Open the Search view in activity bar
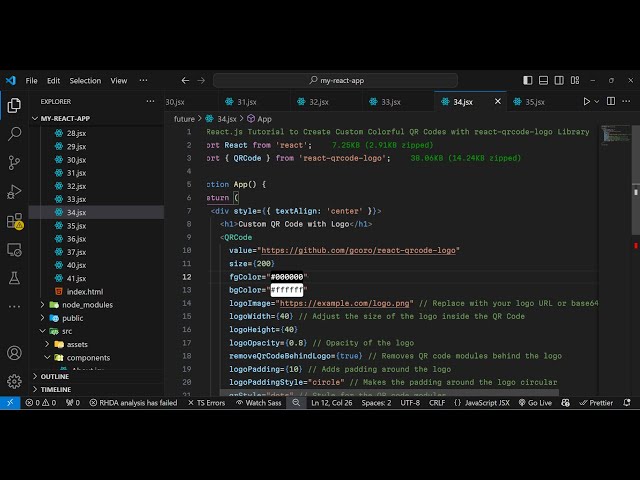Image resolution: width=640 pixels, height=480 pixels. pyautogui.click(x=14, y=133)
